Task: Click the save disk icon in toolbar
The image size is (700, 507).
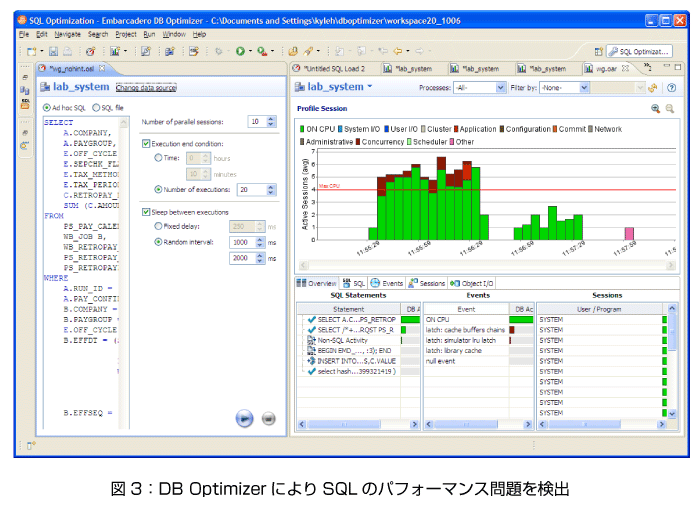Action: coord(54,51)
